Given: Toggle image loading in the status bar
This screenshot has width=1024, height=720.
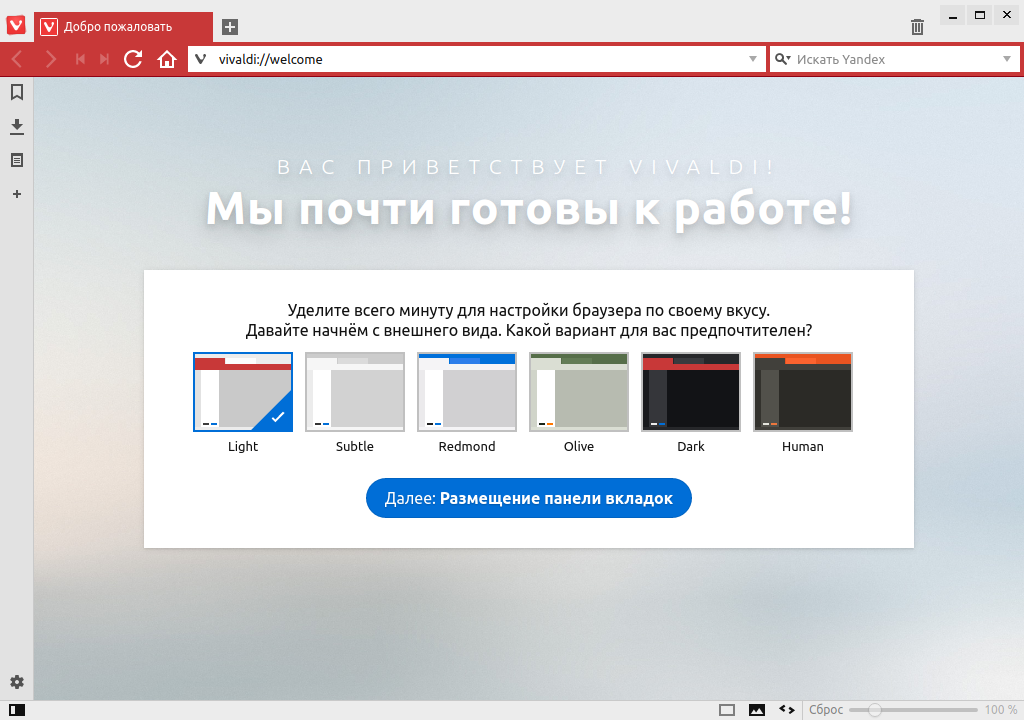Looking at the screenshot, I should (755, 708).
